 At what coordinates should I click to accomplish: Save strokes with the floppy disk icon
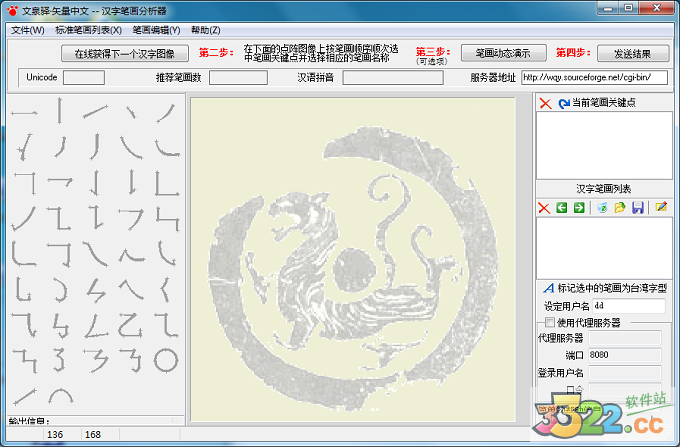(x=638, y=208)
